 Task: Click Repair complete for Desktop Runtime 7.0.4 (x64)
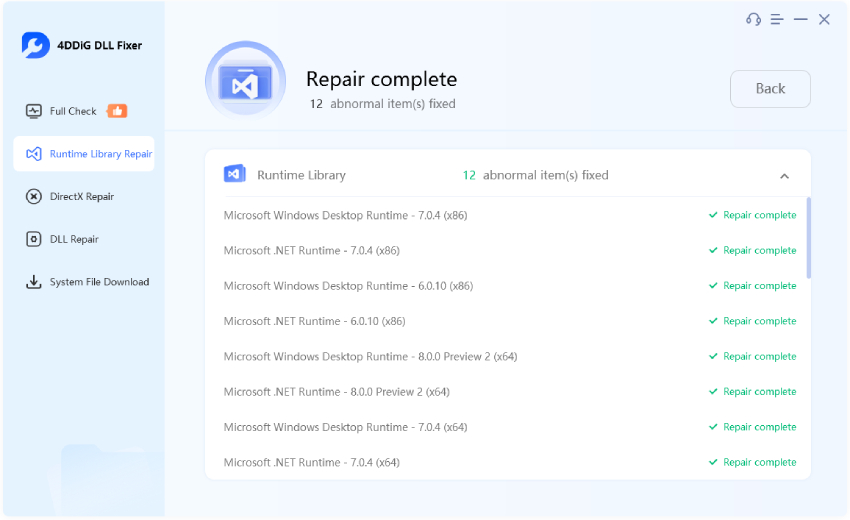[752, 427]
